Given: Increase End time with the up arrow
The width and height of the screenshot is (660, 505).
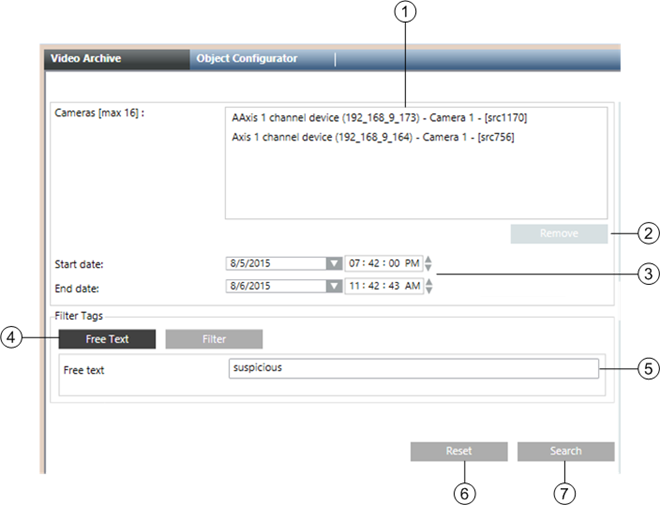Looking at the screenshot, I should 429,282.
